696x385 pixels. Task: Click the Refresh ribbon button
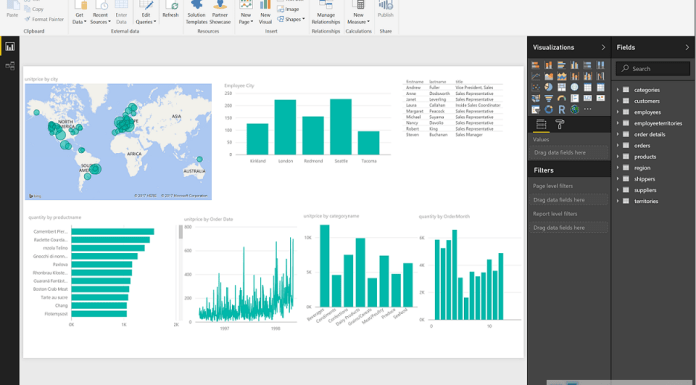click(170, 10)
